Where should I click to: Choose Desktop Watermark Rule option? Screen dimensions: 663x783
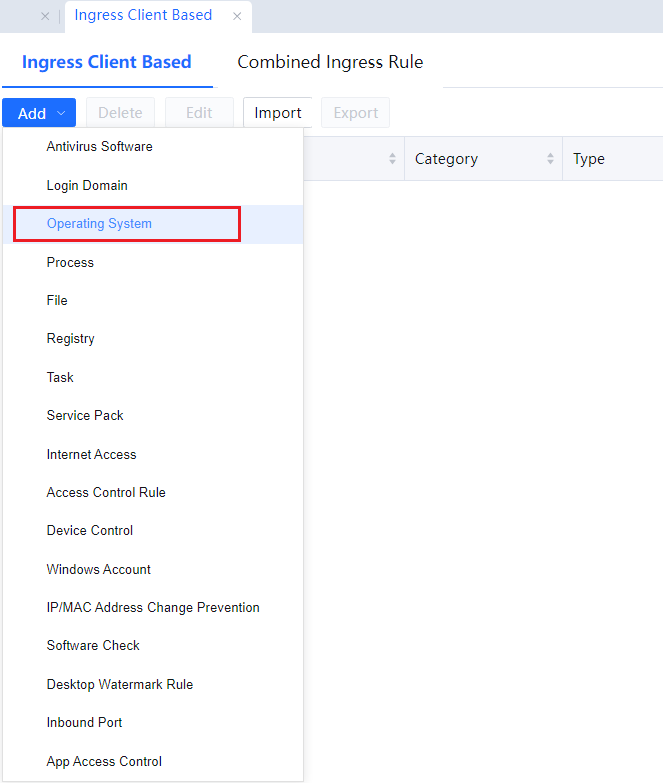pos(120,685)
